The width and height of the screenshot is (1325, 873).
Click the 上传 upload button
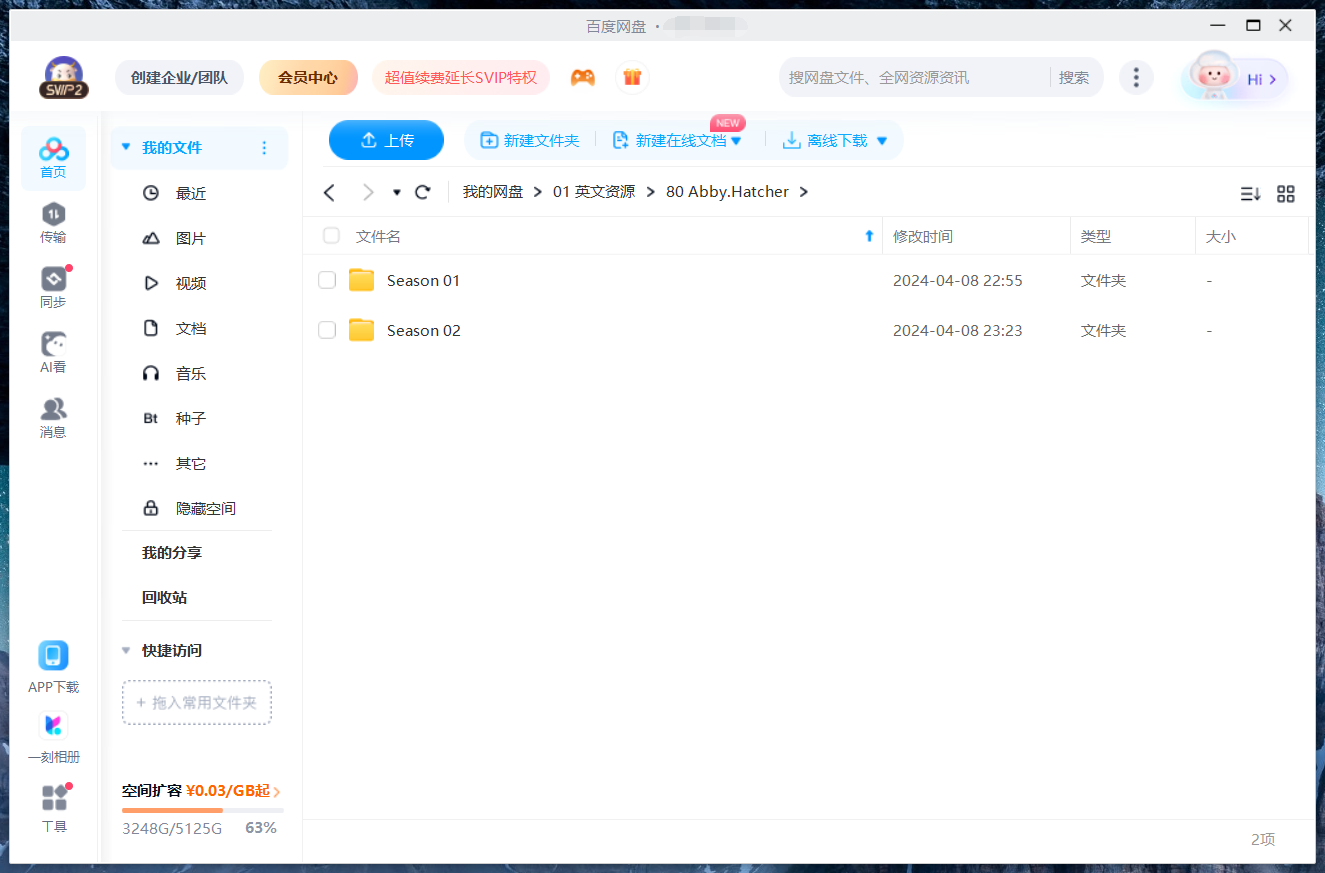pos(386,140)
